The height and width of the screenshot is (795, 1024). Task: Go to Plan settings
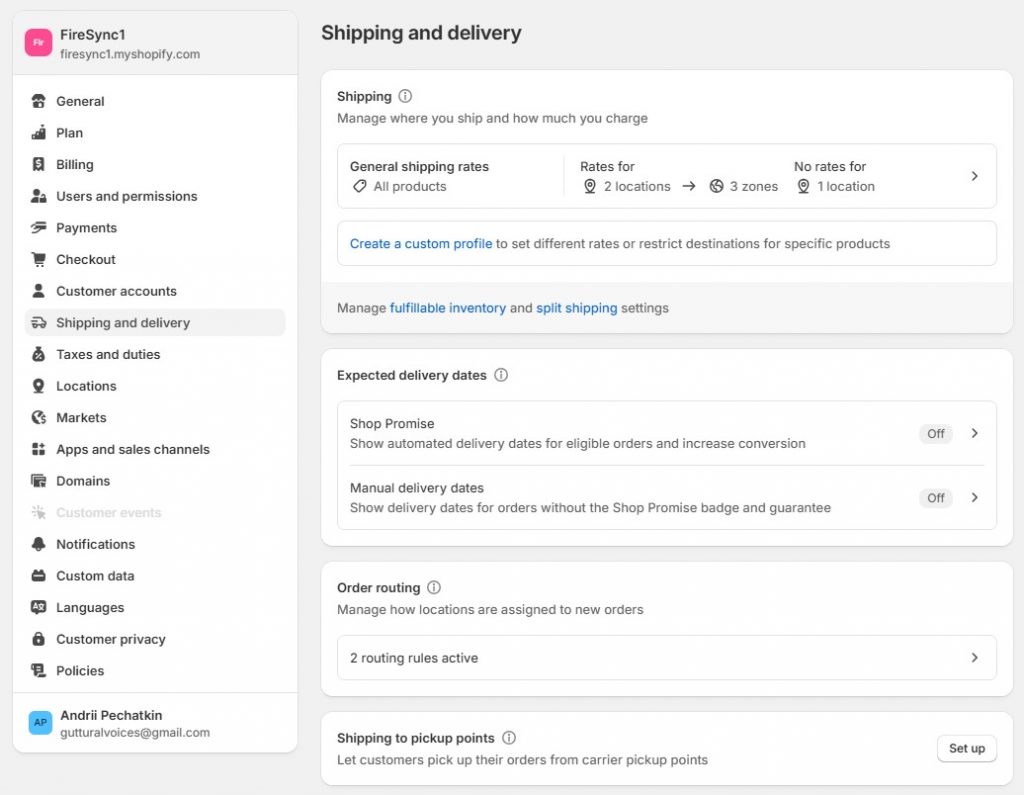[155, 133]
